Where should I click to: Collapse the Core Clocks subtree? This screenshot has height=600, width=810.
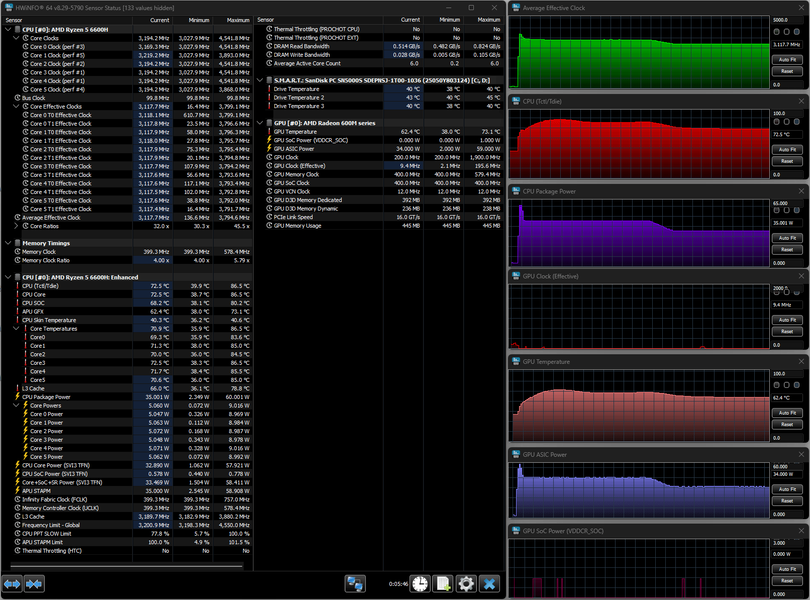tap(16, 38)
